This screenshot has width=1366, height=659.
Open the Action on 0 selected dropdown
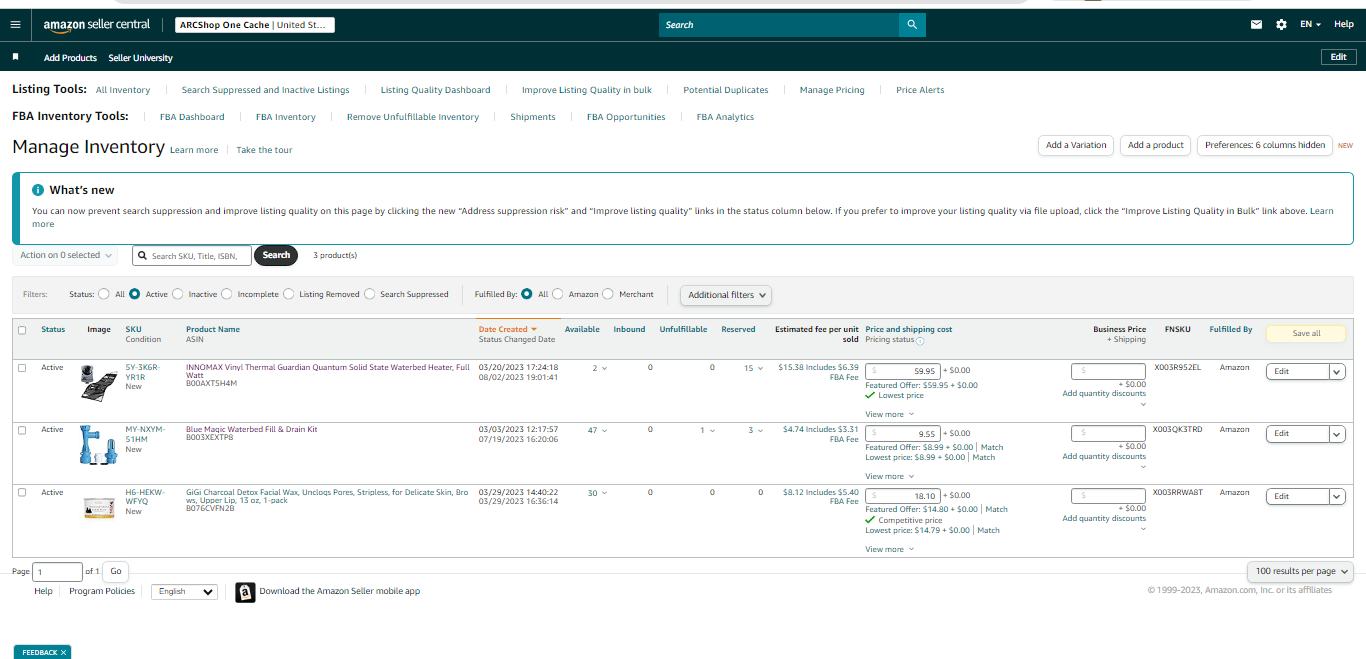click(x=65, y=256)
